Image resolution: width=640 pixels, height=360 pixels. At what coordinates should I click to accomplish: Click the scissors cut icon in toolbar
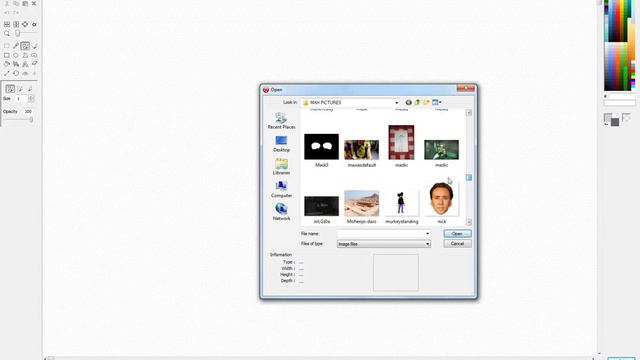pos(7,3)
